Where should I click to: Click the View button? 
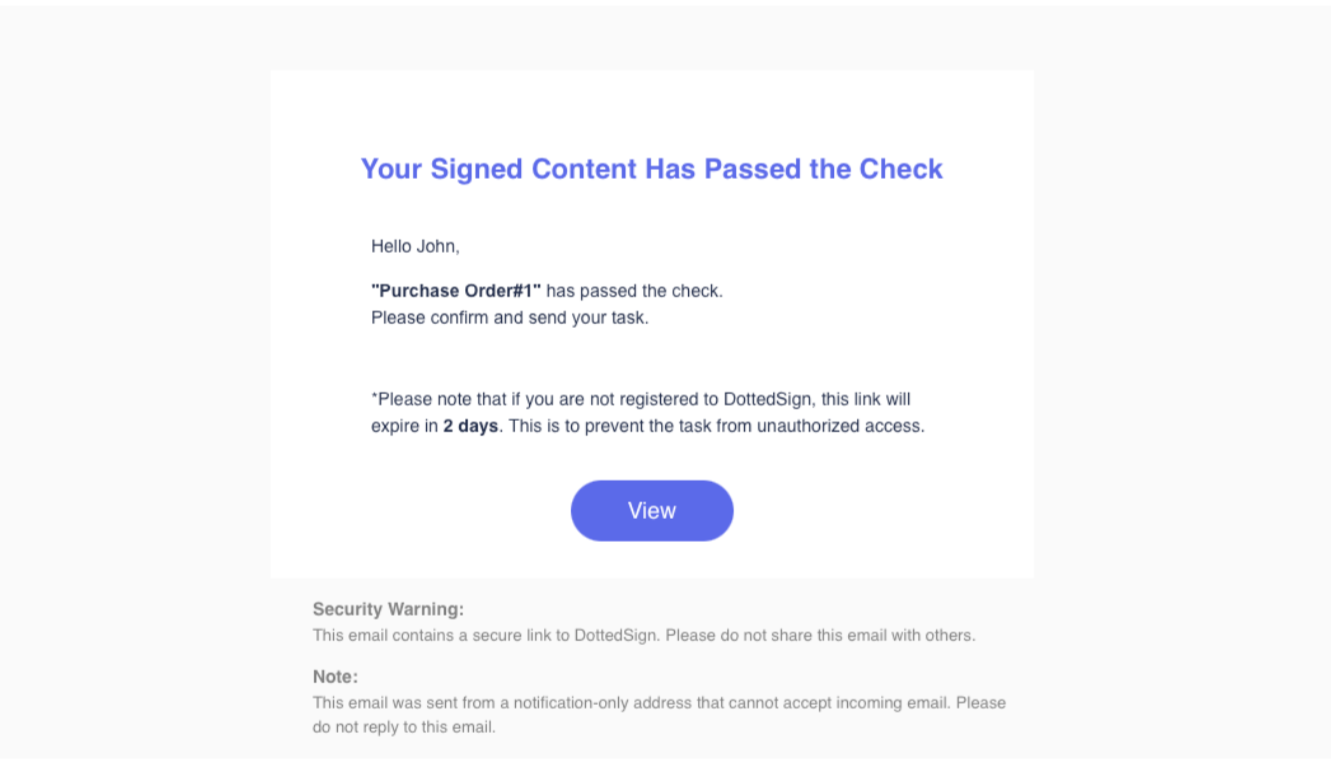click(x=652, y=511)
